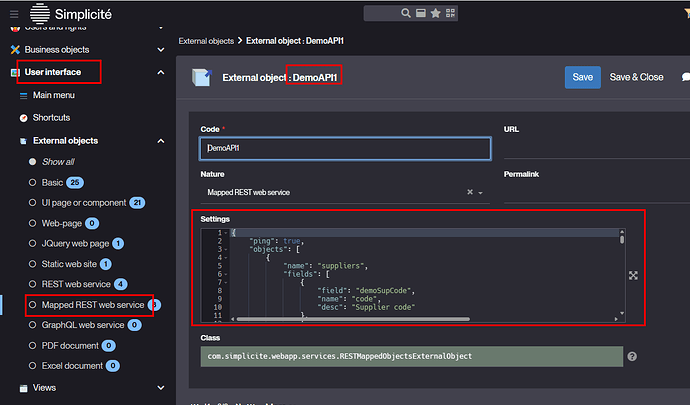Click the UI page badge 21

click(137, 203)
